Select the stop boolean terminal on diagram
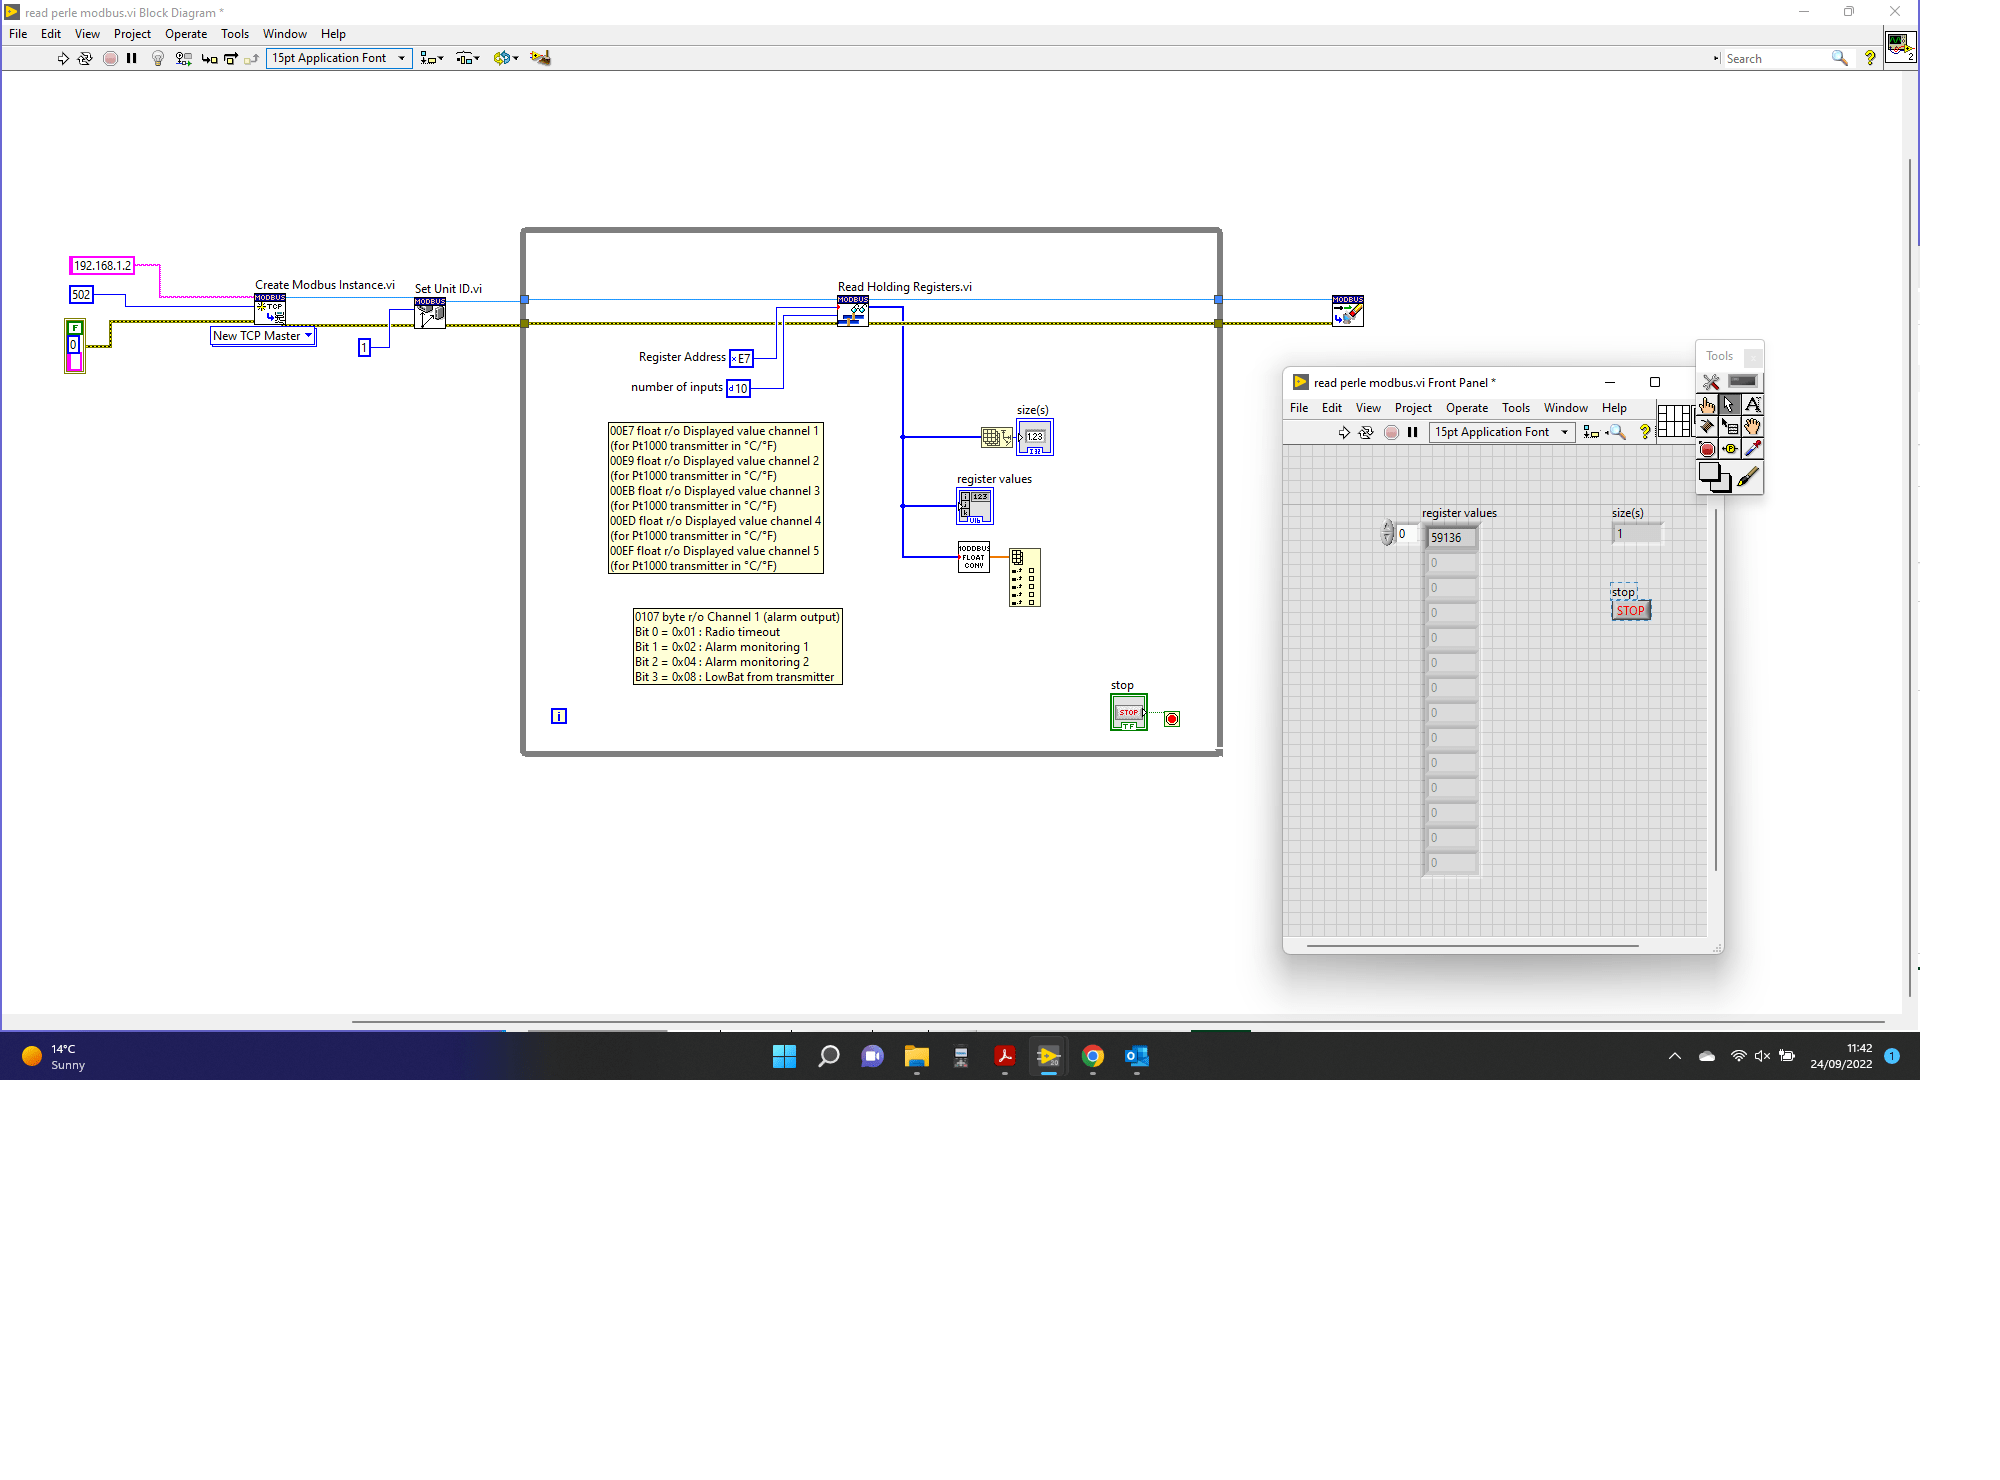The width and height of the screenshot is (2000, 1480). point(1129,712)
